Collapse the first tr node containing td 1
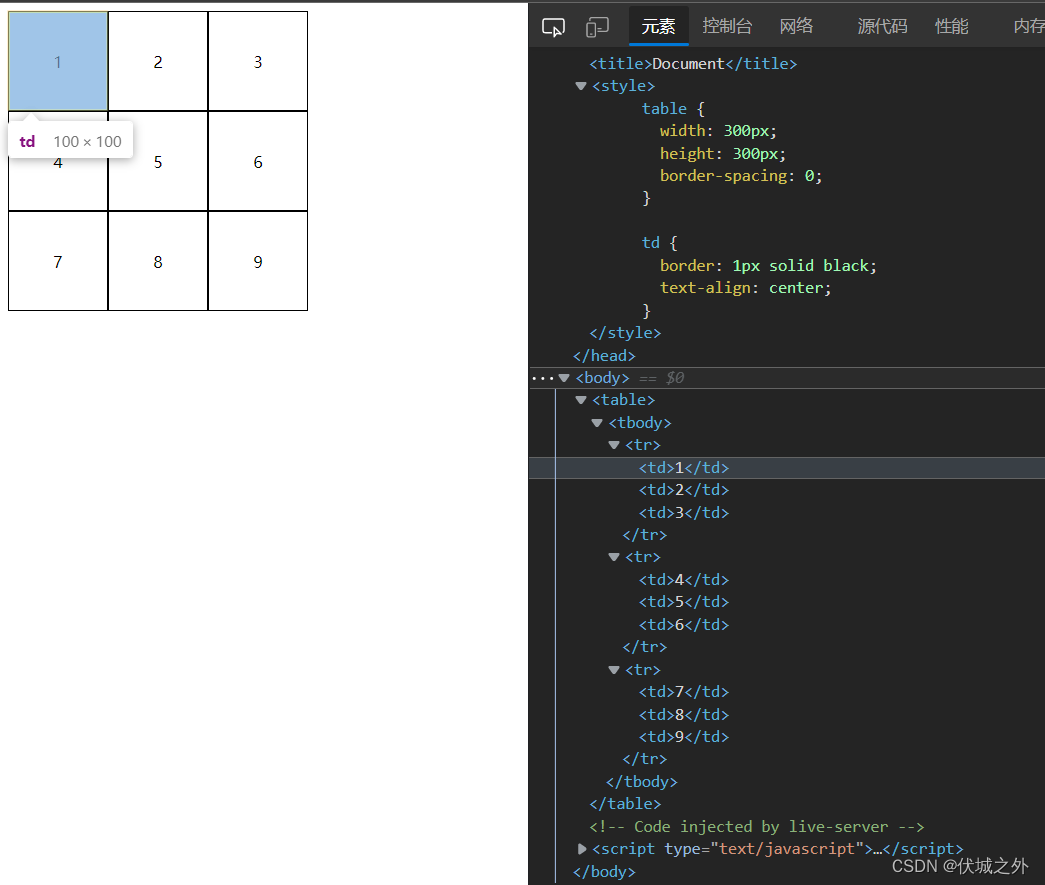The width and height of the screenshot is (1045, 885). click(x=614, y=444)
